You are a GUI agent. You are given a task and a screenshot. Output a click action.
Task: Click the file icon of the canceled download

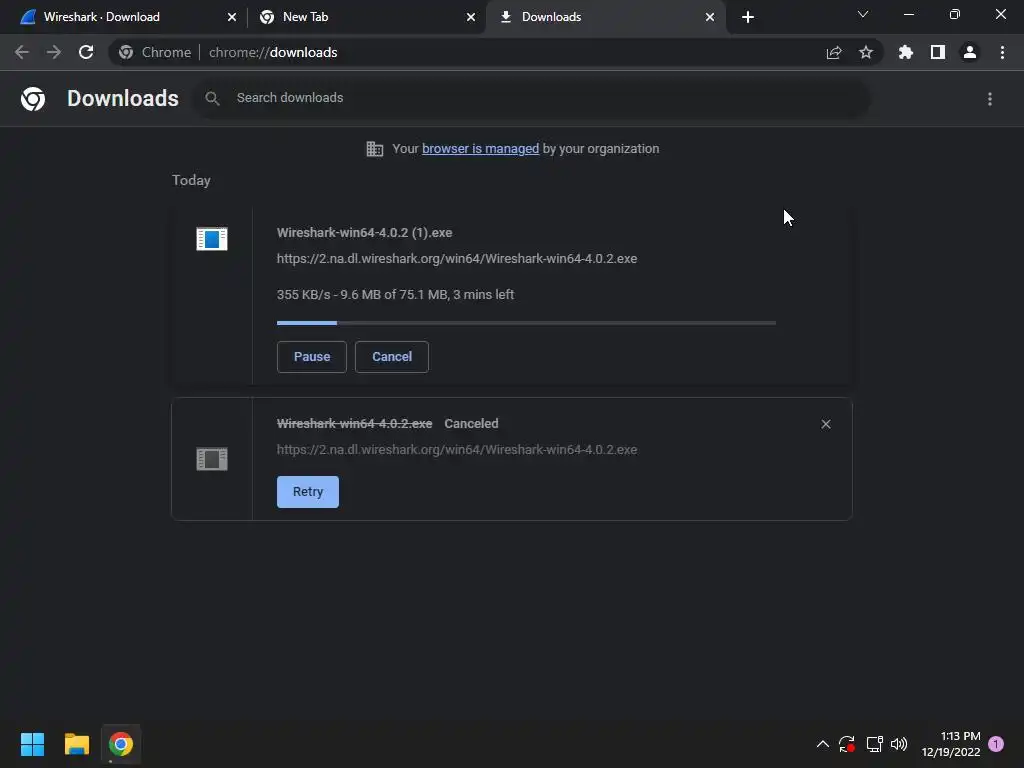[x=212, y=459]
